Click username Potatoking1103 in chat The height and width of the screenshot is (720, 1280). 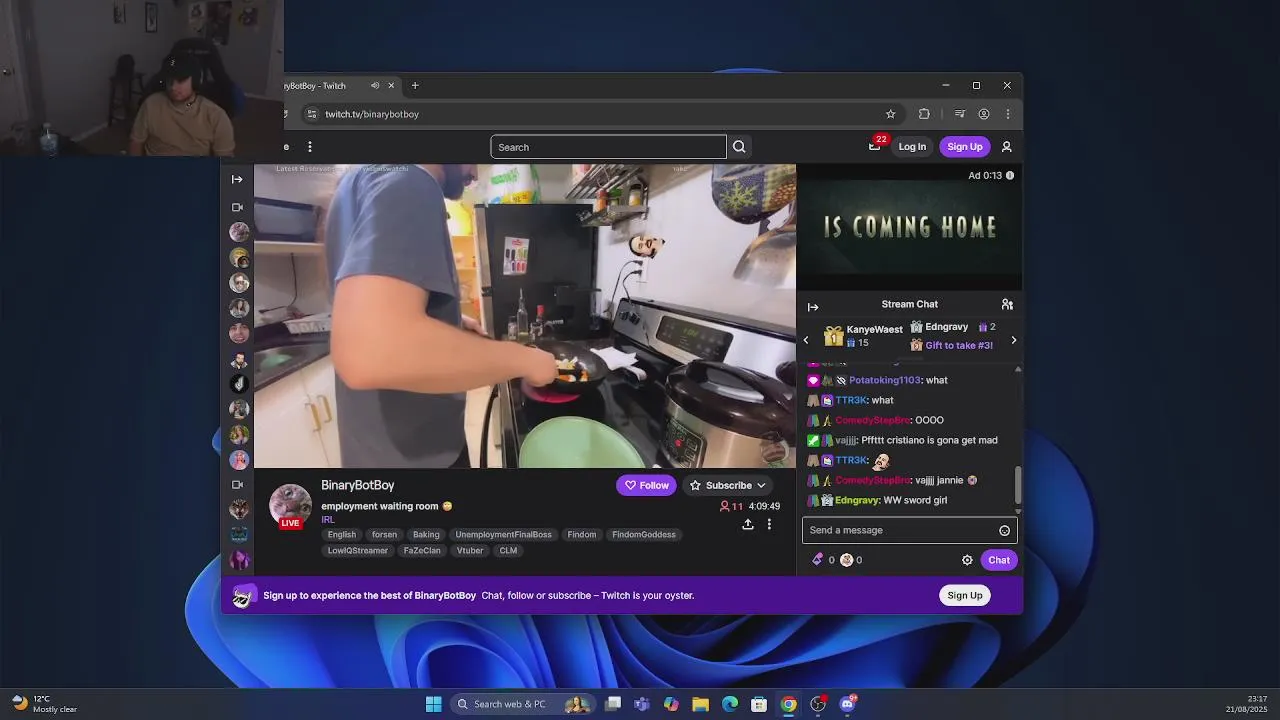coord(884,380)
